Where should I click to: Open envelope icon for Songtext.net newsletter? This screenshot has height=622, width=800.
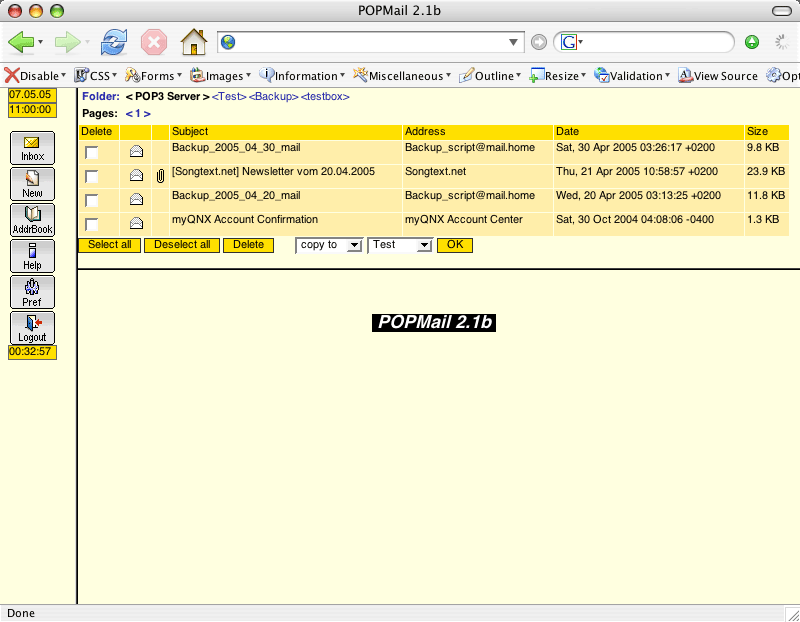point(136,175)
